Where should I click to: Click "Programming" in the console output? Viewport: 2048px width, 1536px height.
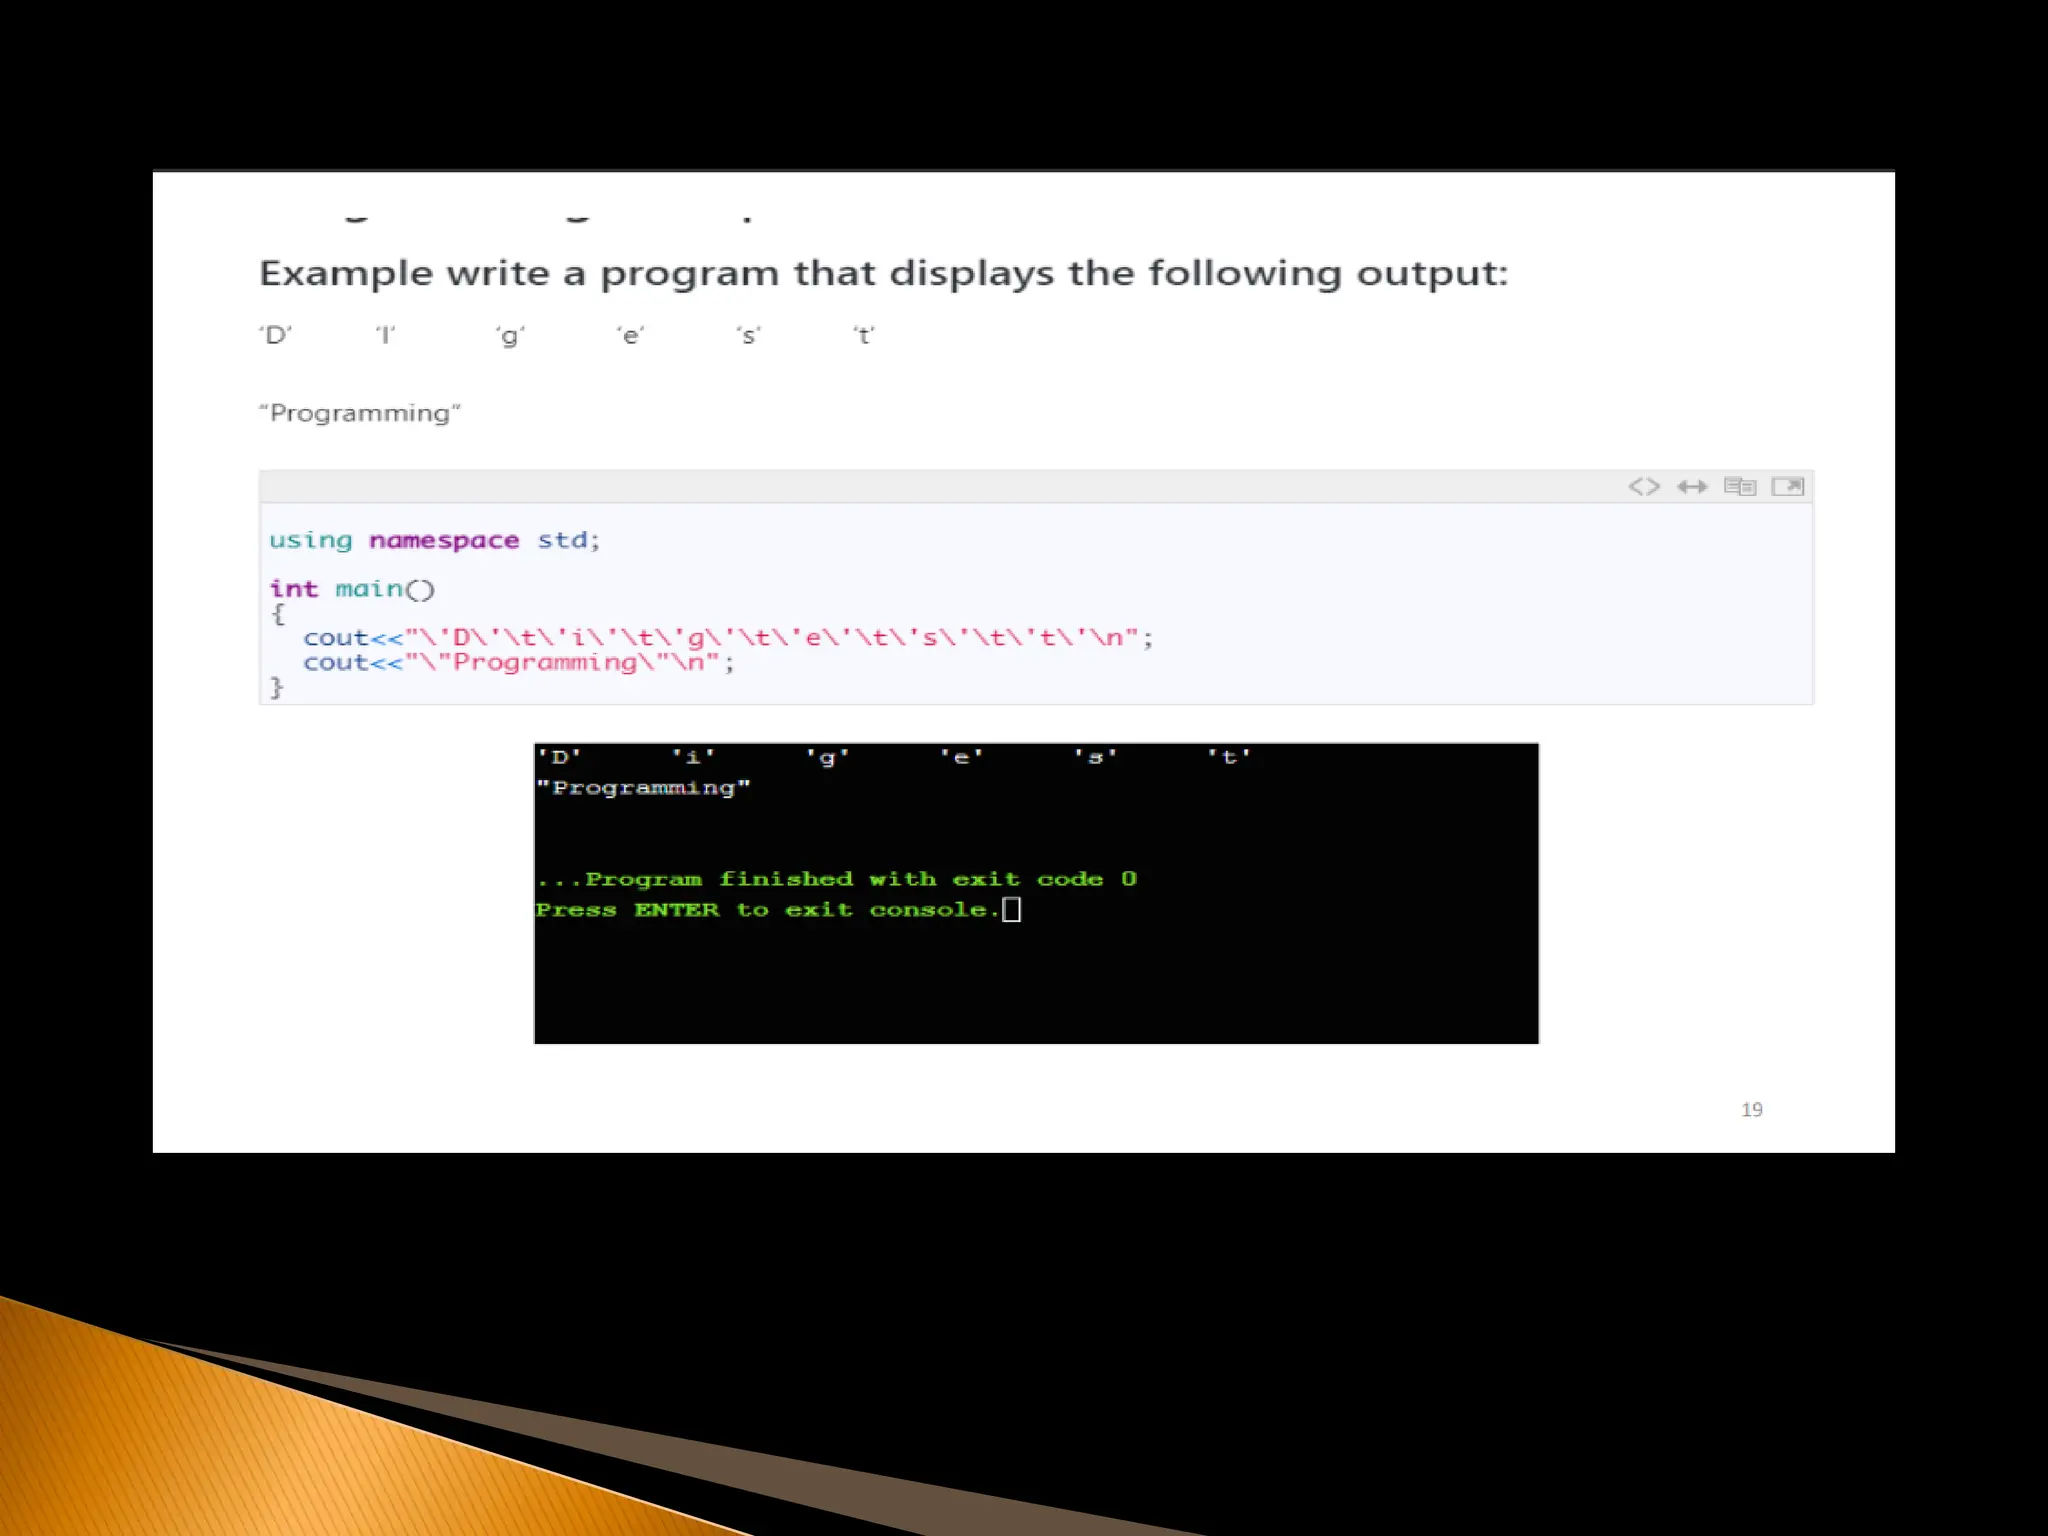point(643,788)
